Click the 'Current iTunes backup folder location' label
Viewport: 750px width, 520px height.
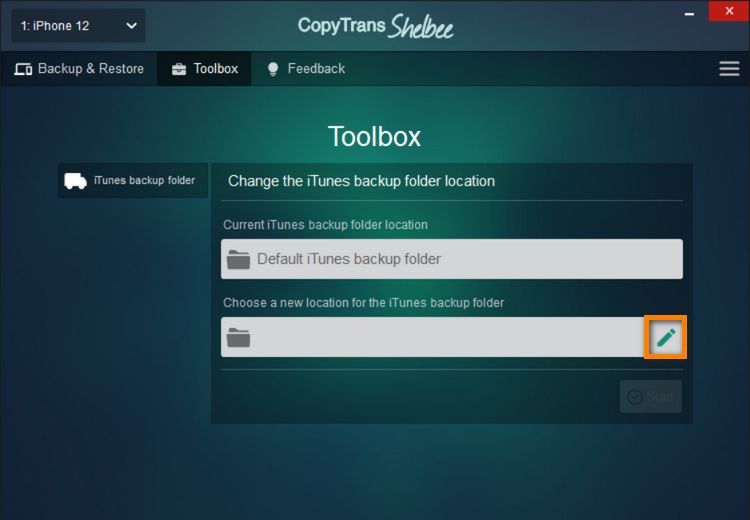(325, 225)
